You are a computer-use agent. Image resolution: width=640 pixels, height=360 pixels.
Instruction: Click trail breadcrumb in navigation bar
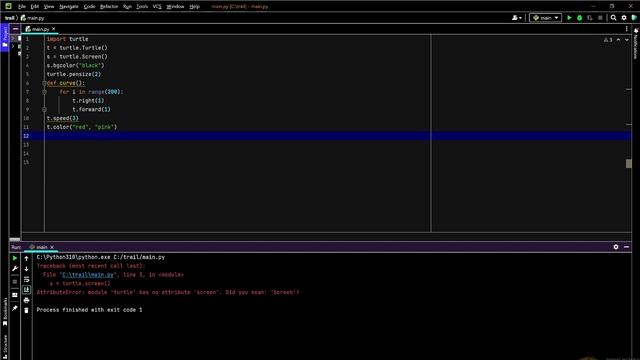coord(9,18)
